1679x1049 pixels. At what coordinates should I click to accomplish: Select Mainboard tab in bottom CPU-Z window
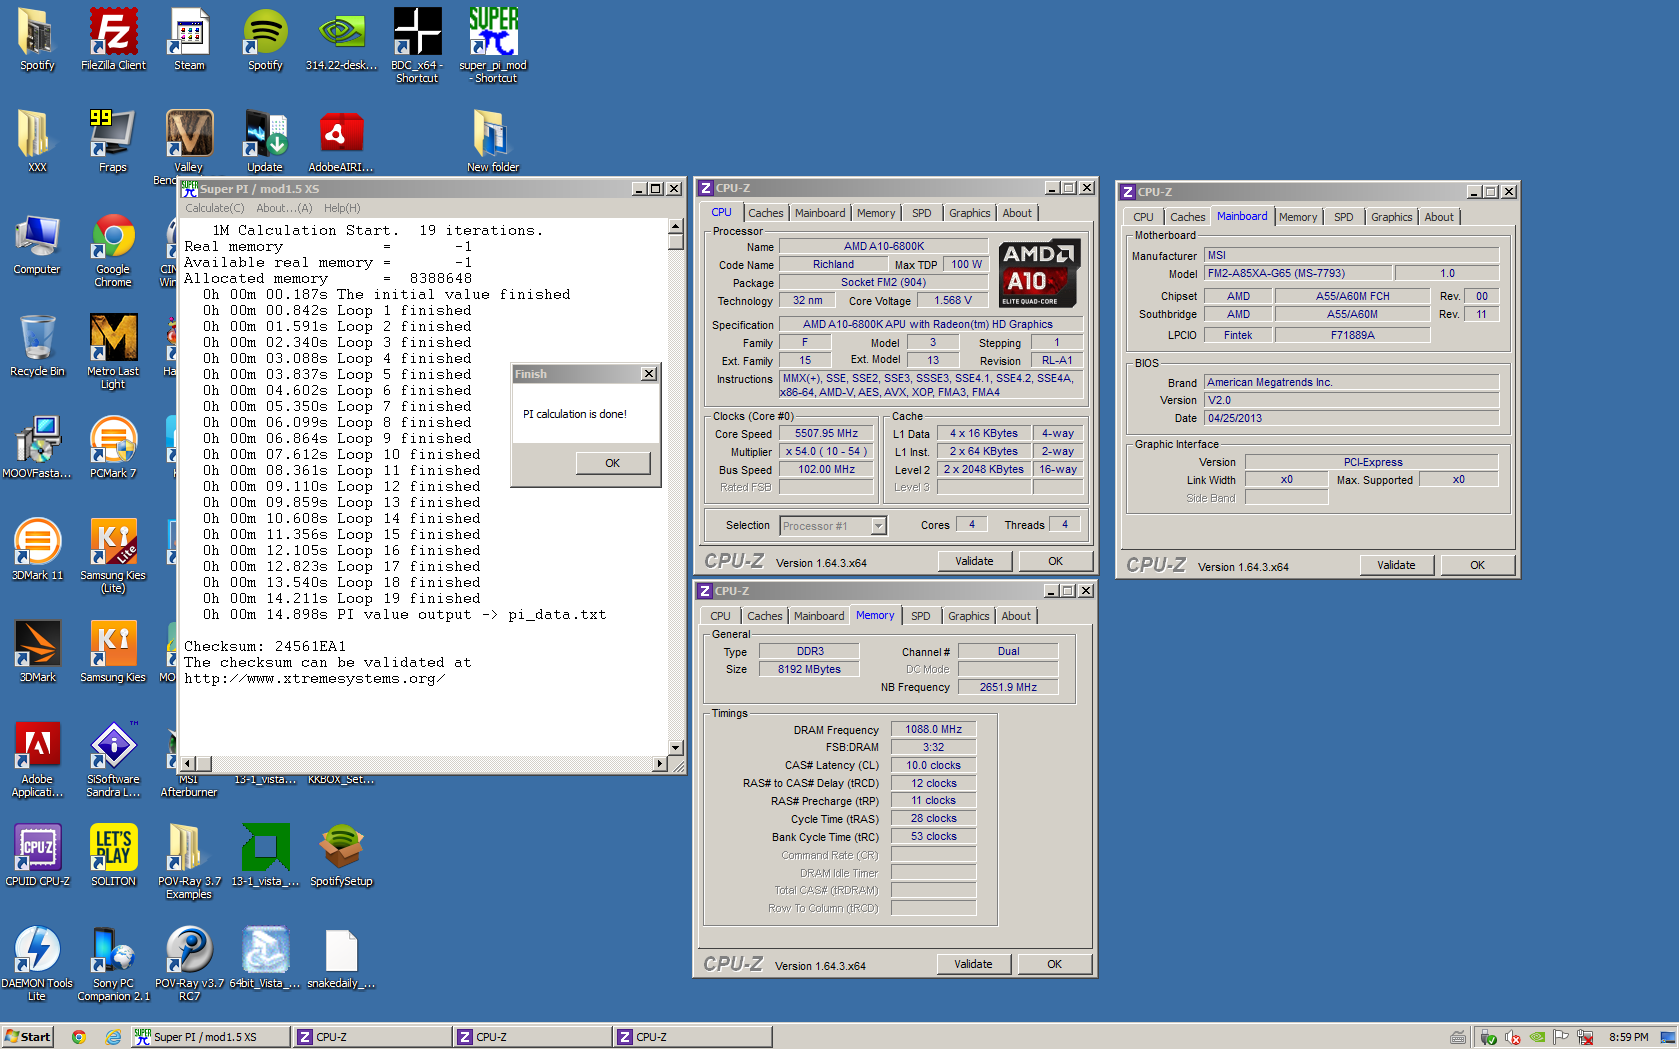click(x=819, y=616)
